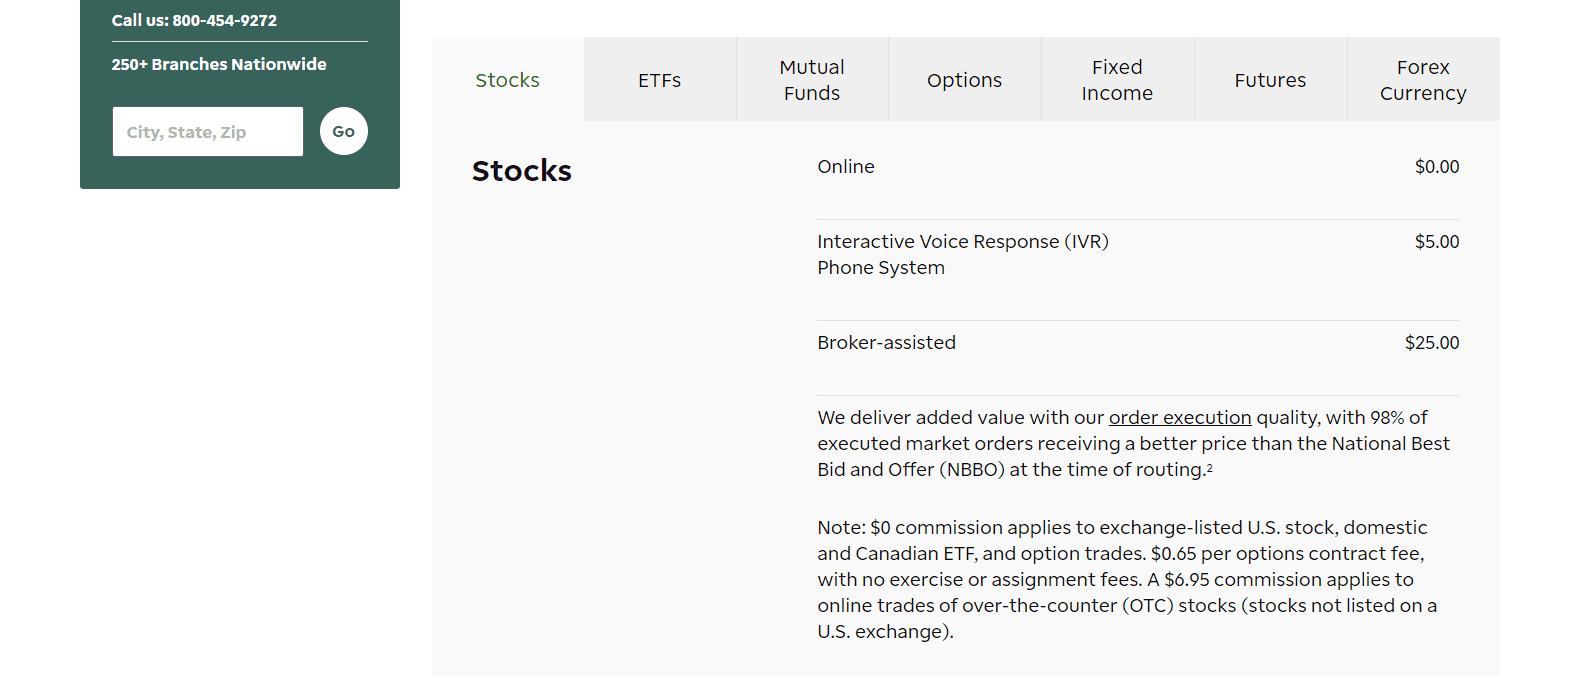Select the Stocks tab

click(x=507, y=79)
